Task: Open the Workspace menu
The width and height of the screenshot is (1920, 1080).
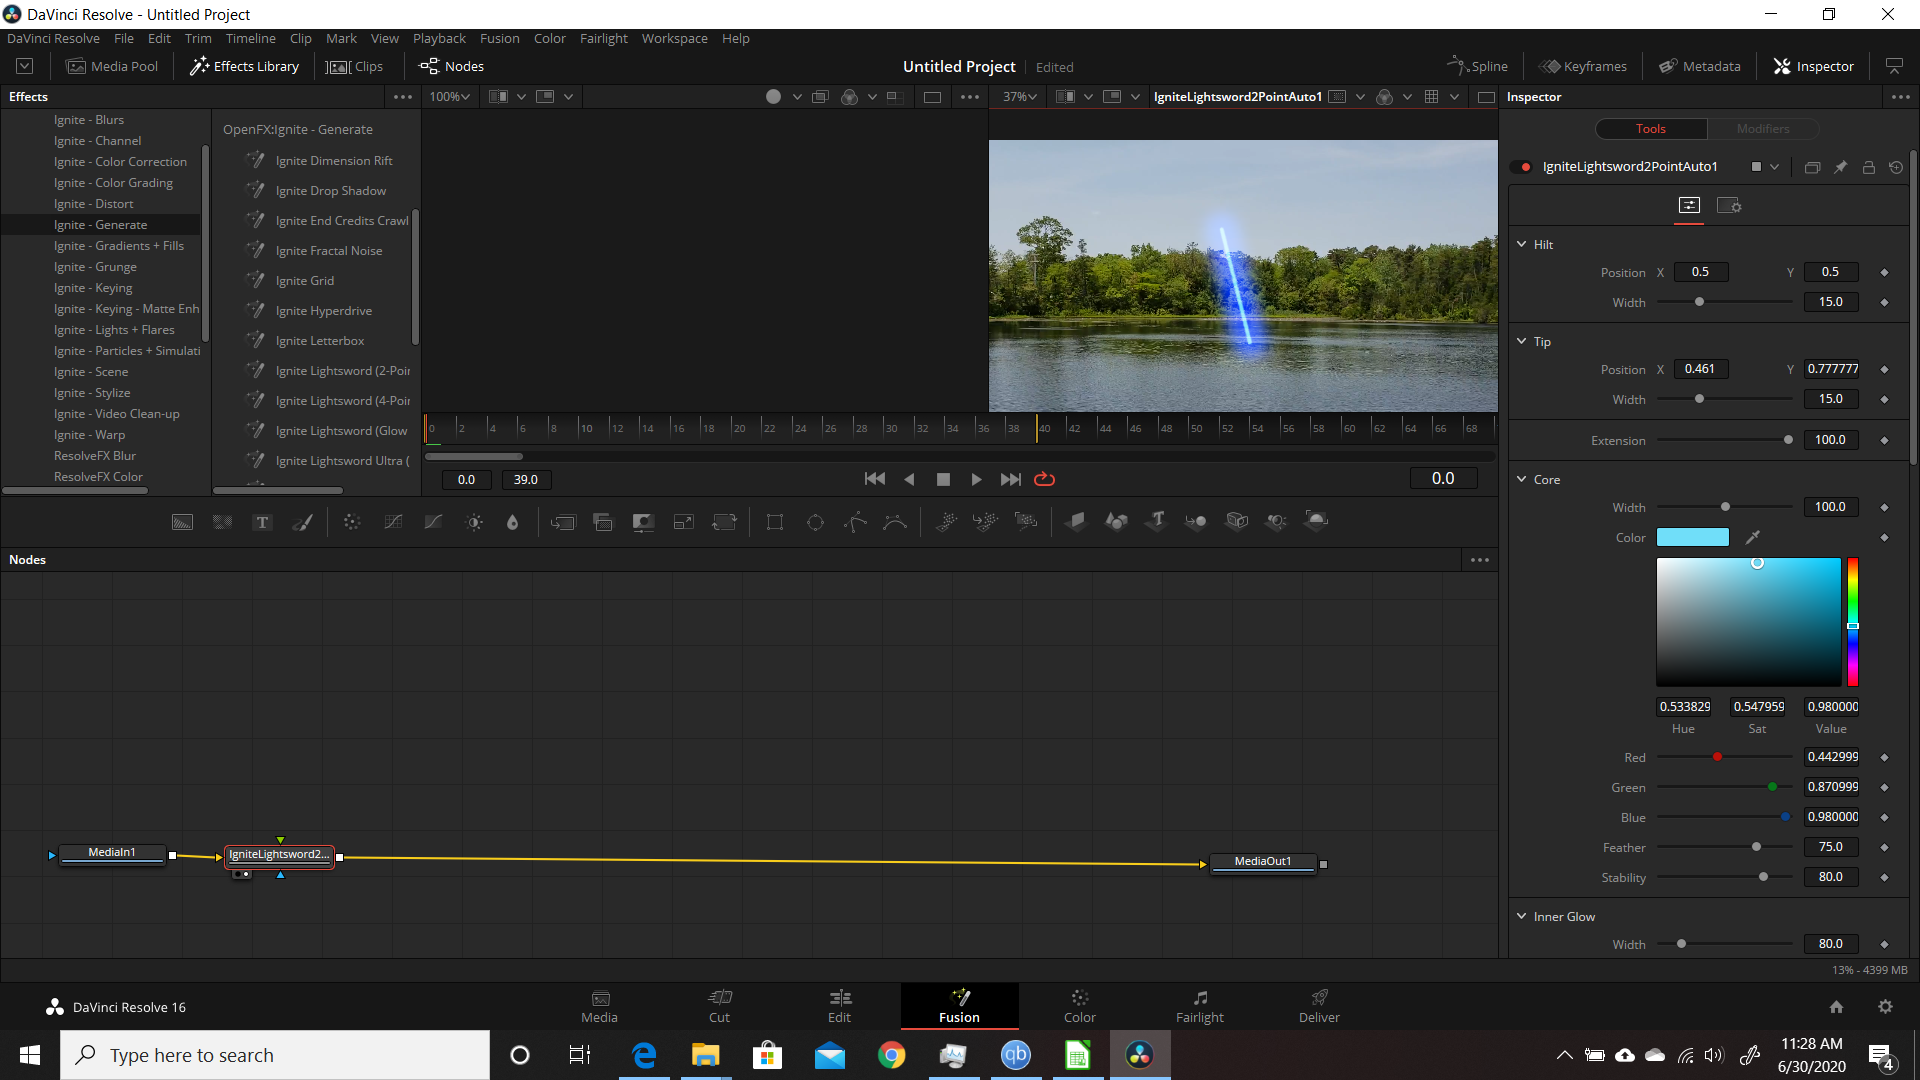Action: pos(674,38)
